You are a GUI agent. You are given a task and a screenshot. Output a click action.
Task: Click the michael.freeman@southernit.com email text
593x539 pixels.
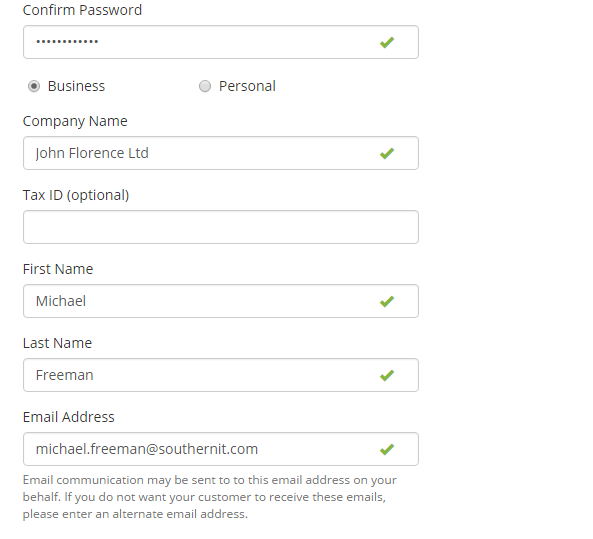tap(147, 449)
